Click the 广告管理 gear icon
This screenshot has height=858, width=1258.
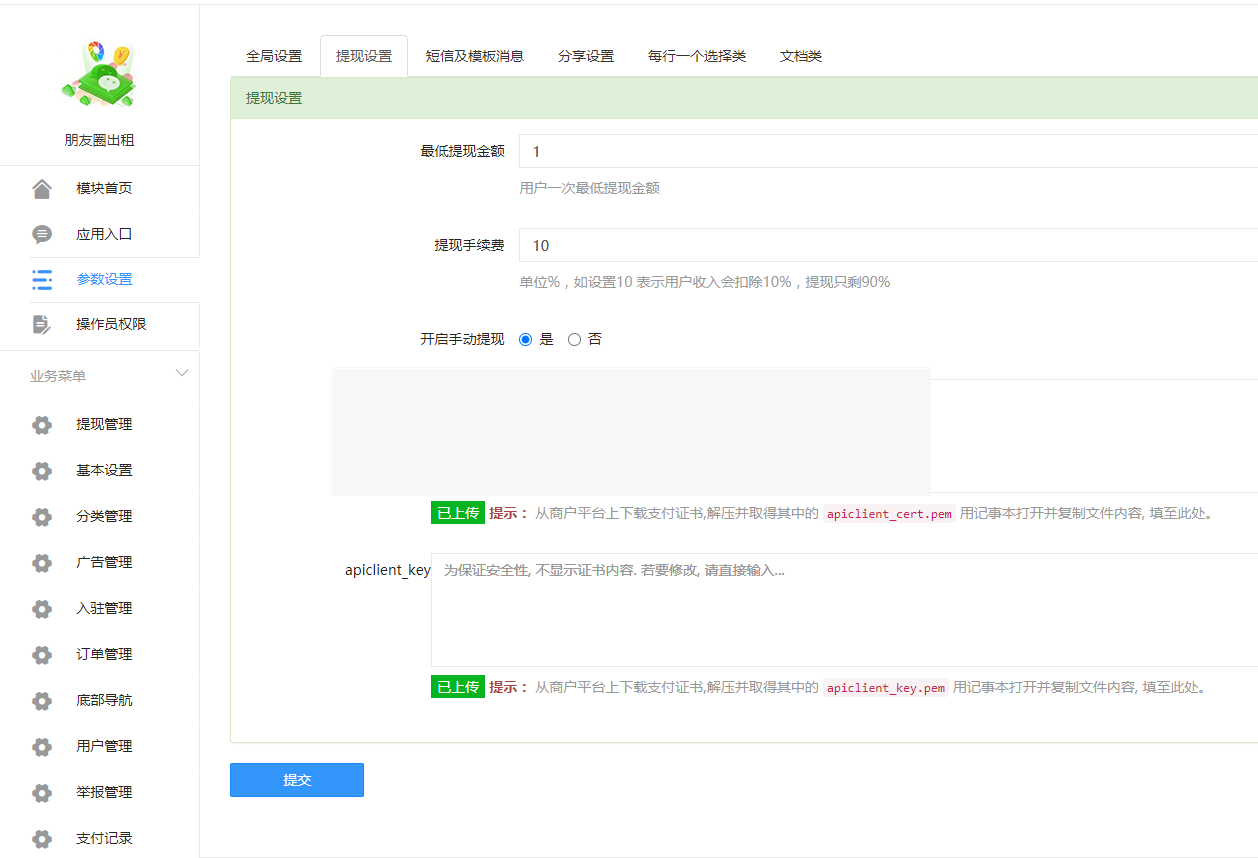41,562
